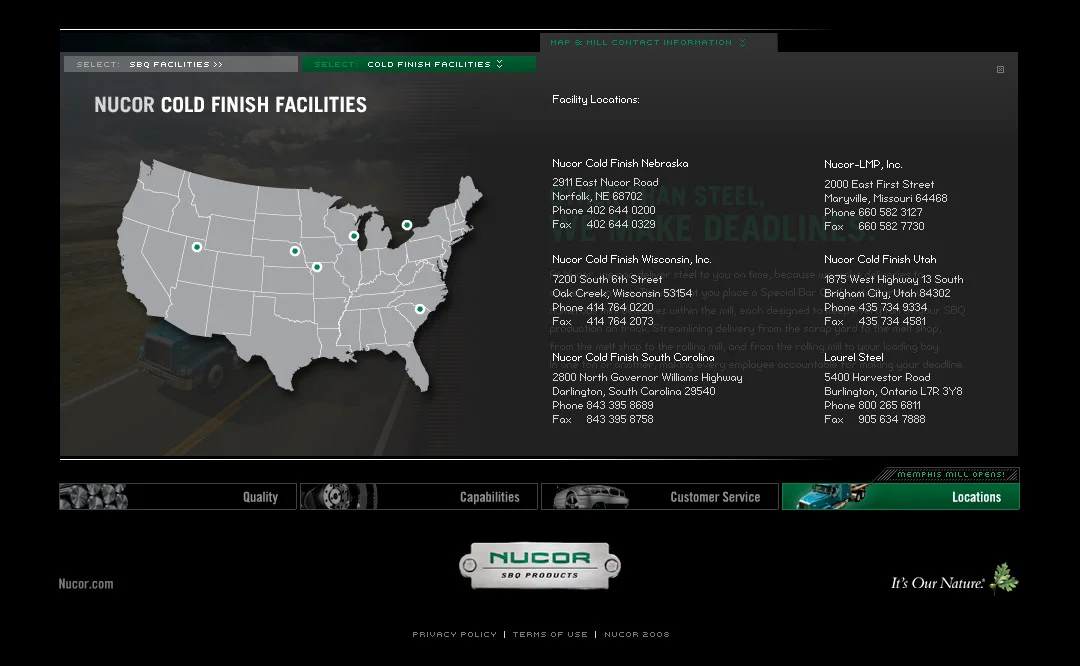Click the 2800 North Governor Williams Highway address
The width and height of the screenshot is (1080, 666).
(647, 377)
